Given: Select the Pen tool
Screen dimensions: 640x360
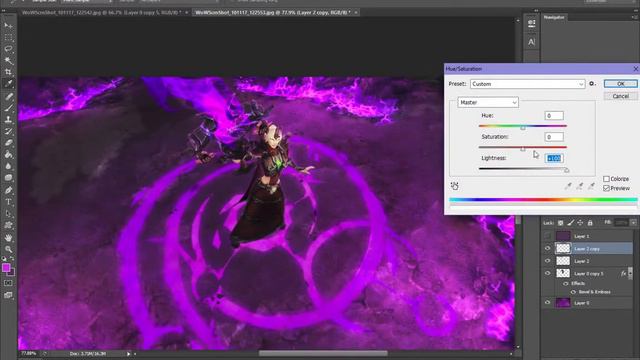Looking at the screenshot, I should [x=8, y=190].
